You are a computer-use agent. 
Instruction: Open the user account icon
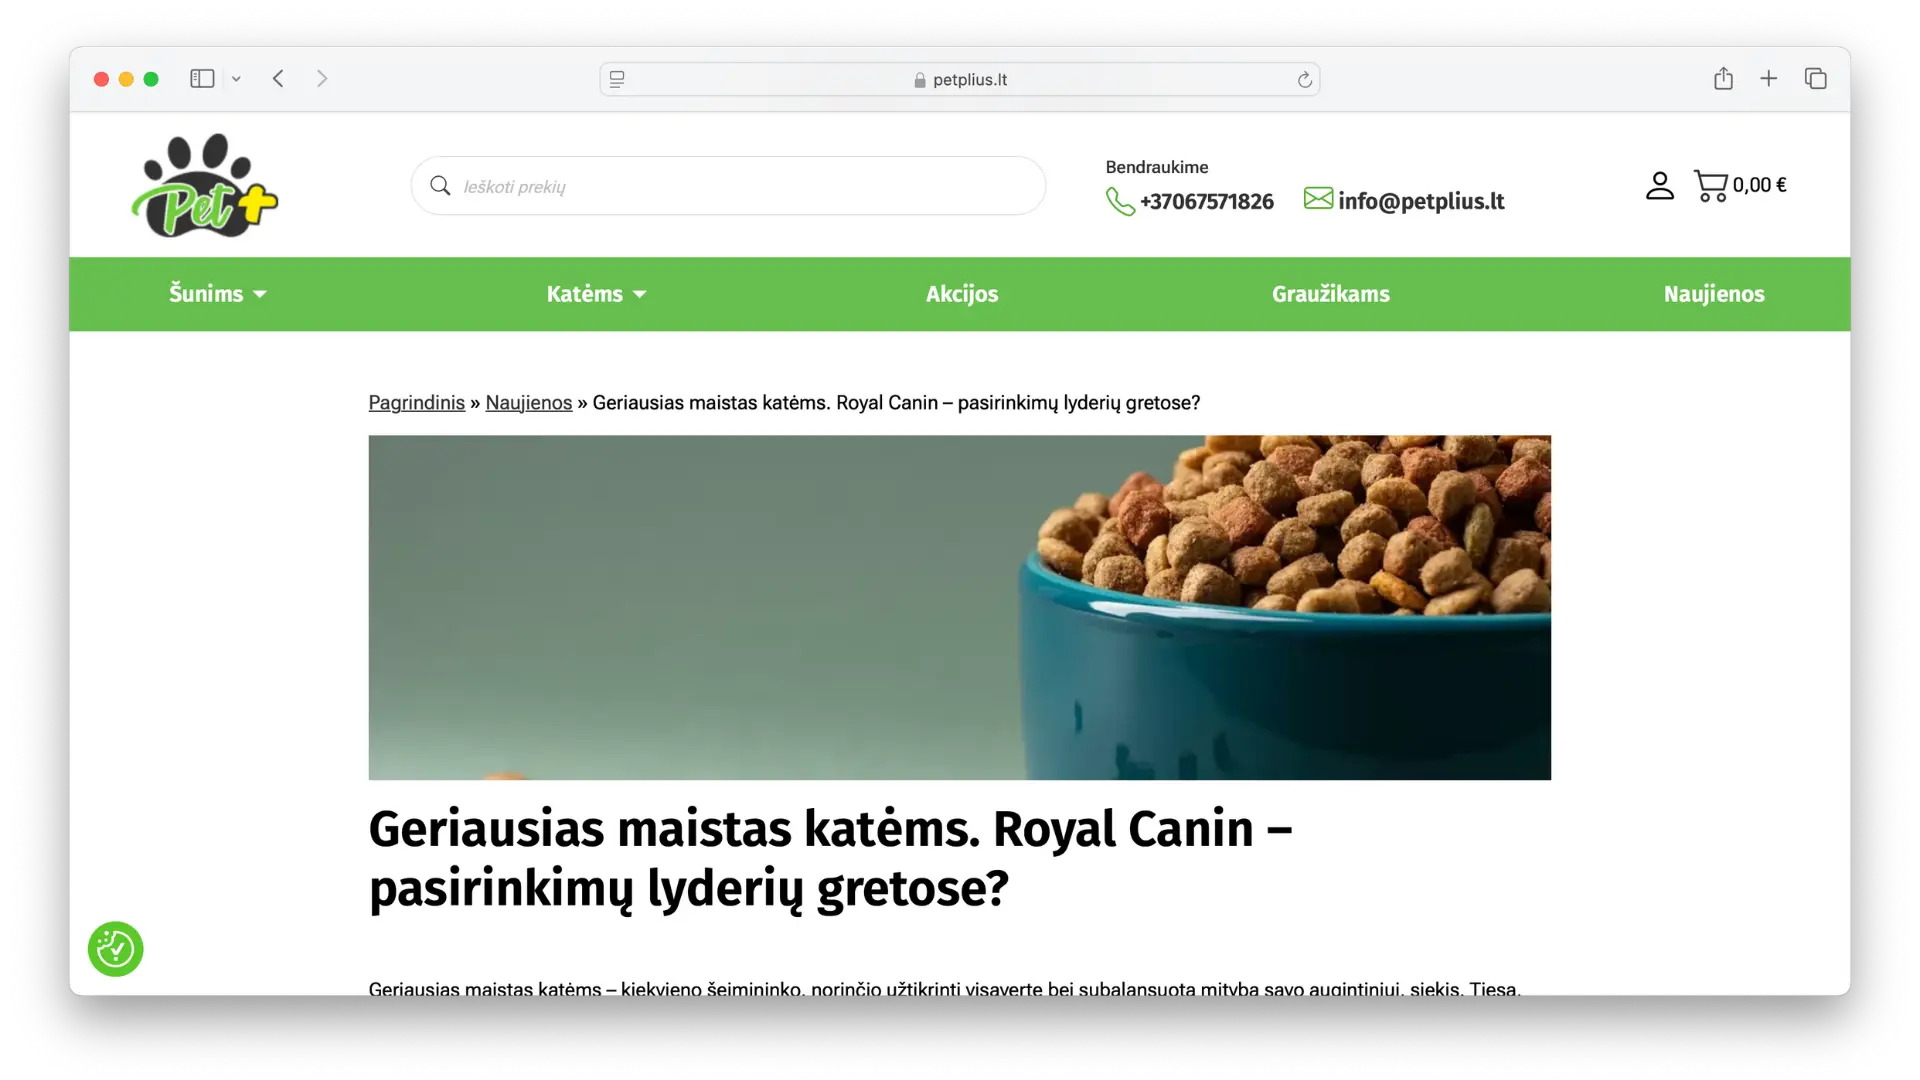(x=1659, y=185)
